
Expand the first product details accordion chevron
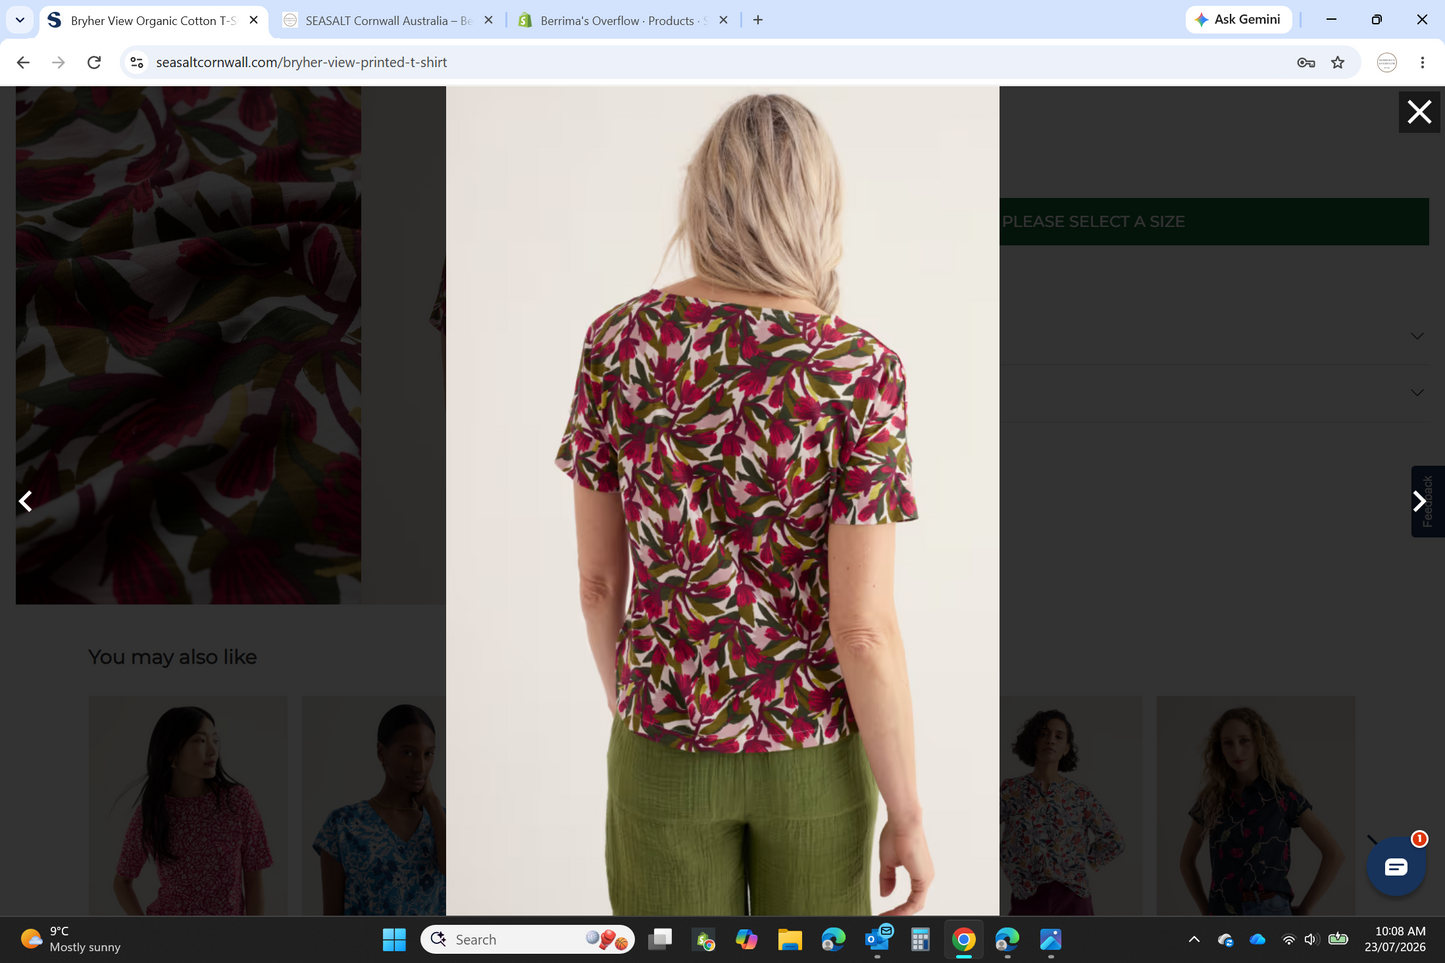[1417, 336]
